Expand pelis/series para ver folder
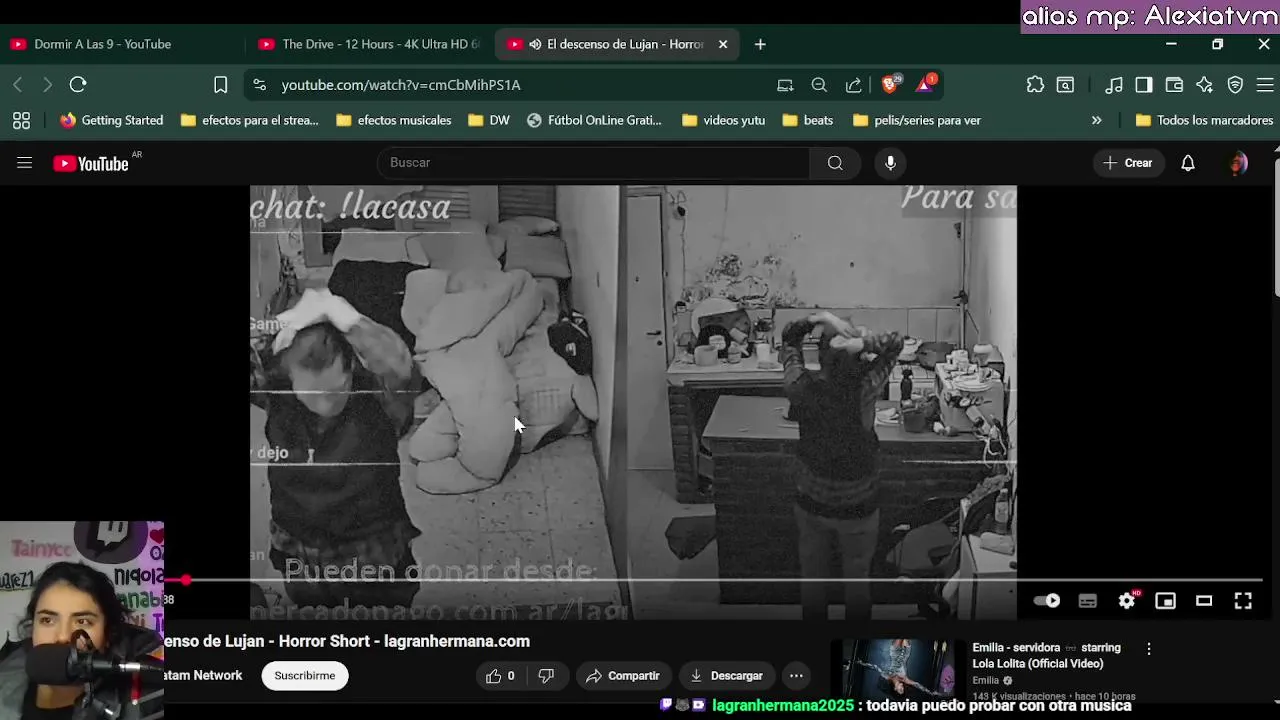Screen dimensions: 1280x720 pyautogui.click(x=917, y=120)
